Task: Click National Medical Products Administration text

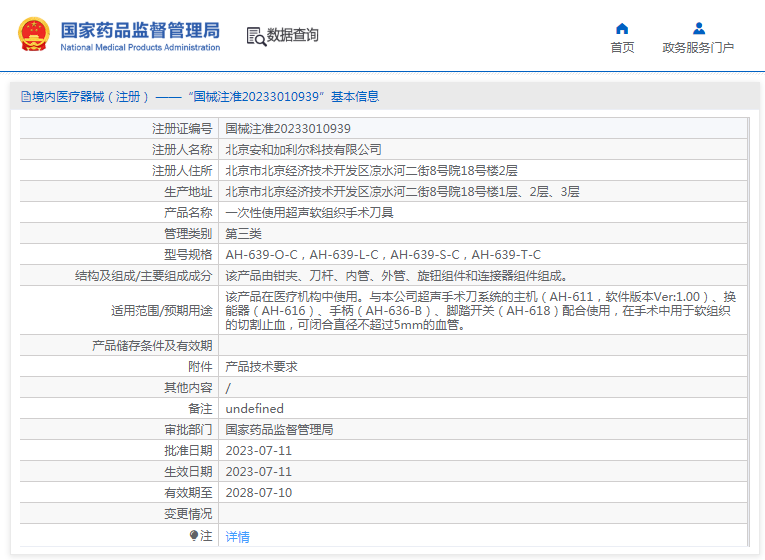Action: click(140, 47)
